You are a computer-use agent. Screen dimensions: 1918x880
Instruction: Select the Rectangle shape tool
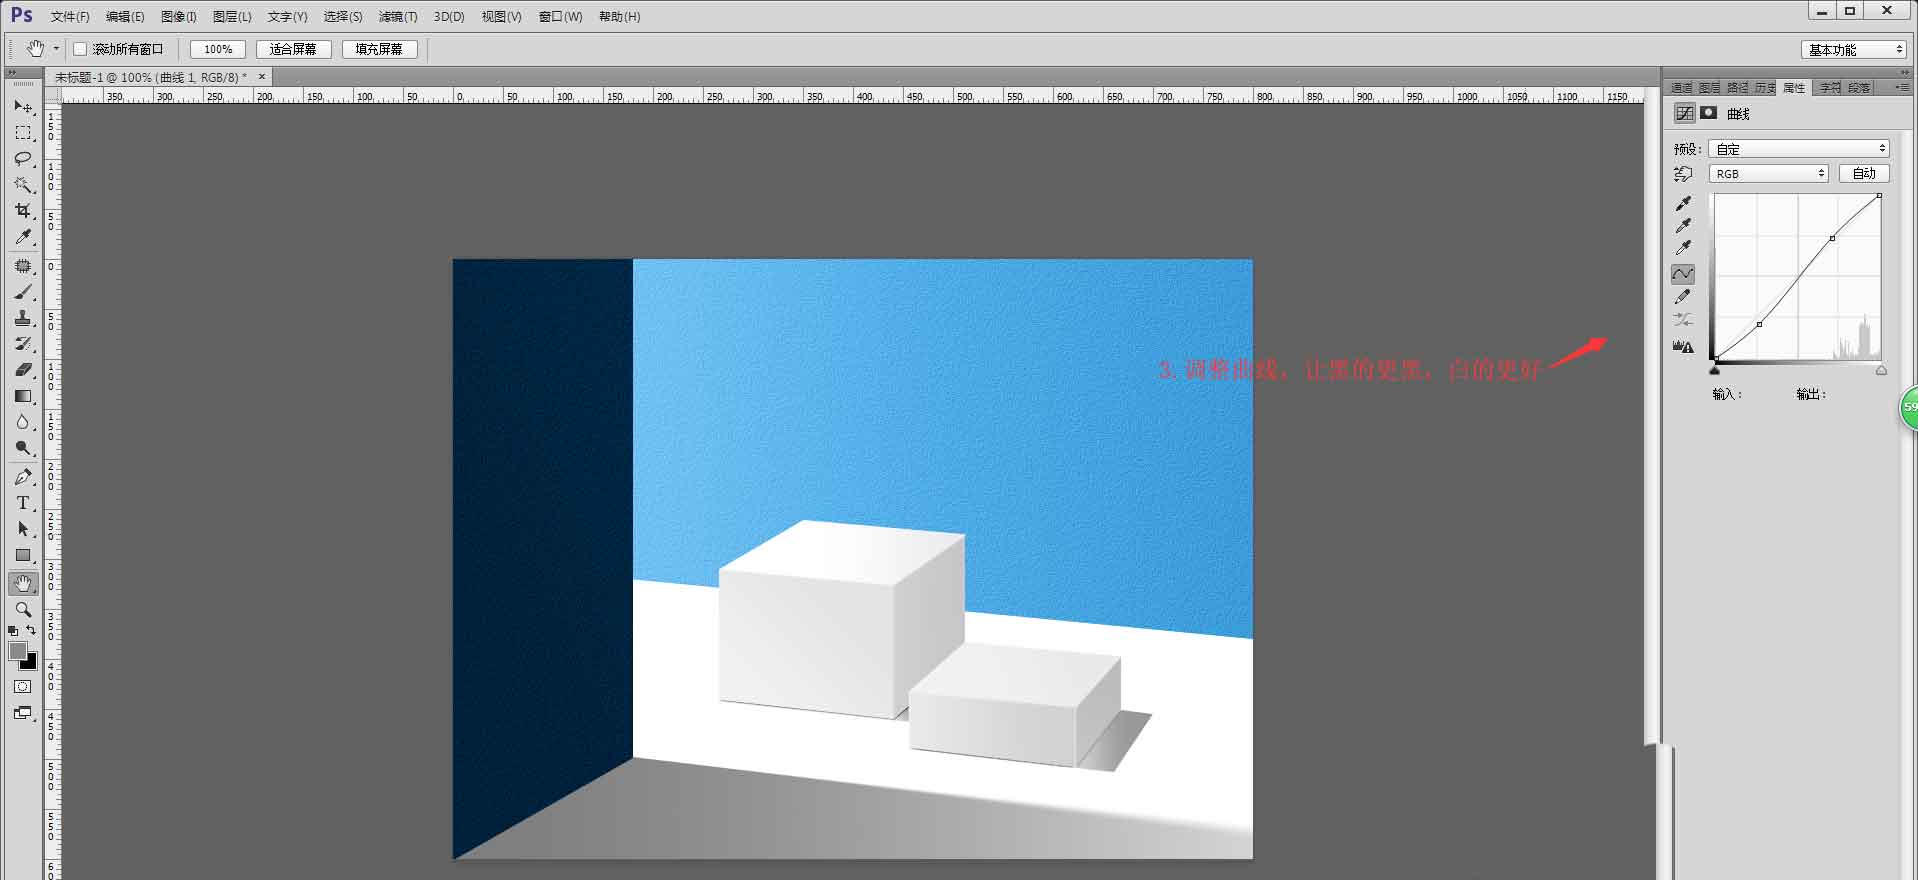[23, 555]
